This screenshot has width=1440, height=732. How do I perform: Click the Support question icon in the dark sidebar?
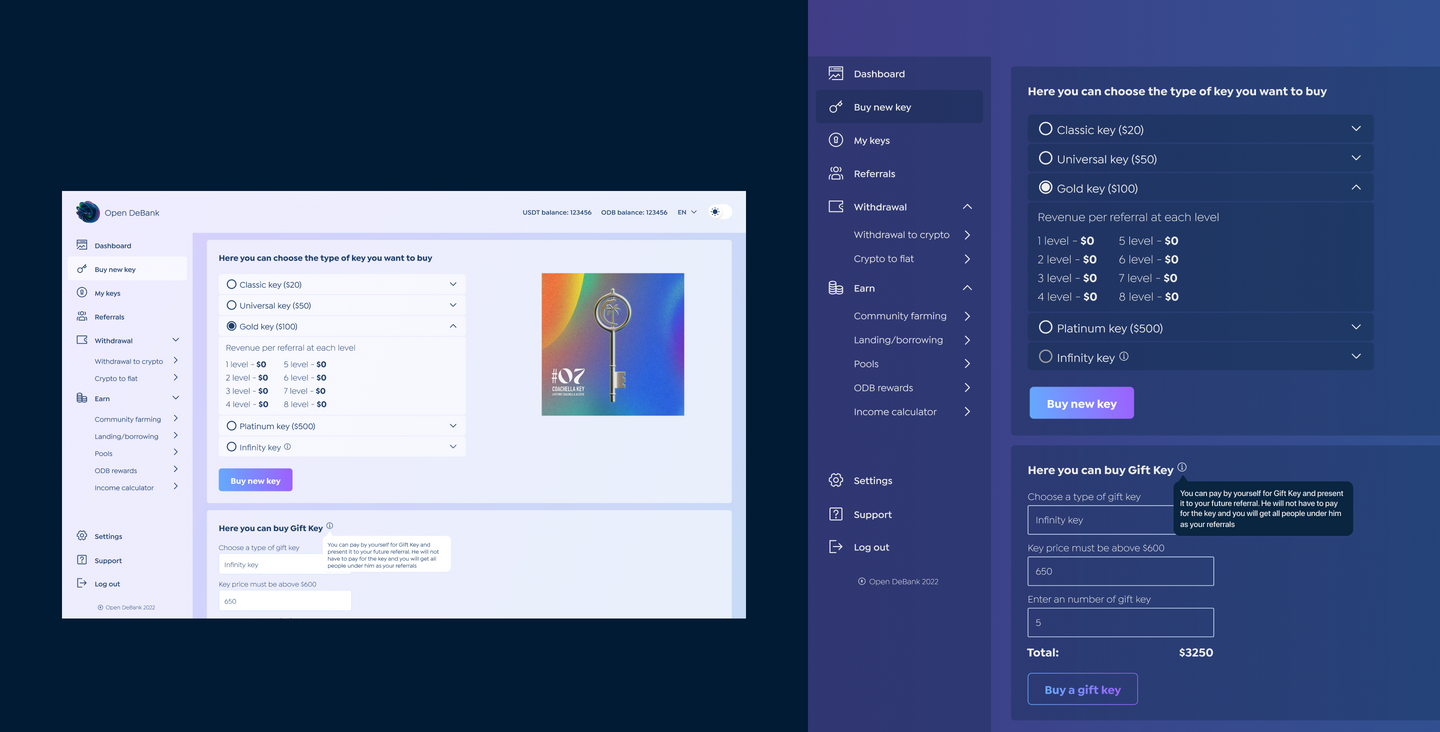[836, 514]
